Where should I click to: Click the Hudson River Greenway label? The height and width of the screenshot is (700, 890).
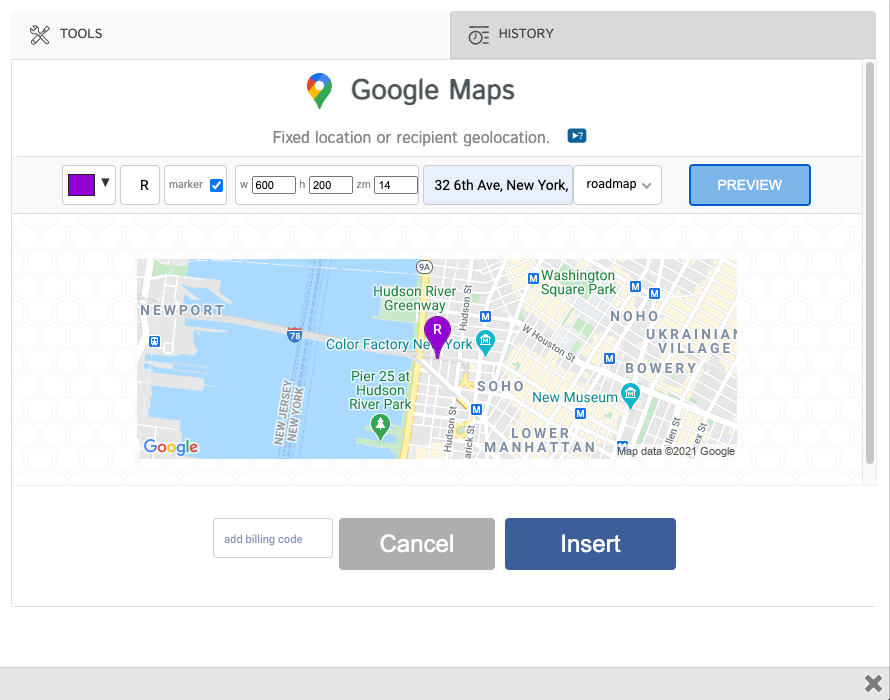pos(414,298)
